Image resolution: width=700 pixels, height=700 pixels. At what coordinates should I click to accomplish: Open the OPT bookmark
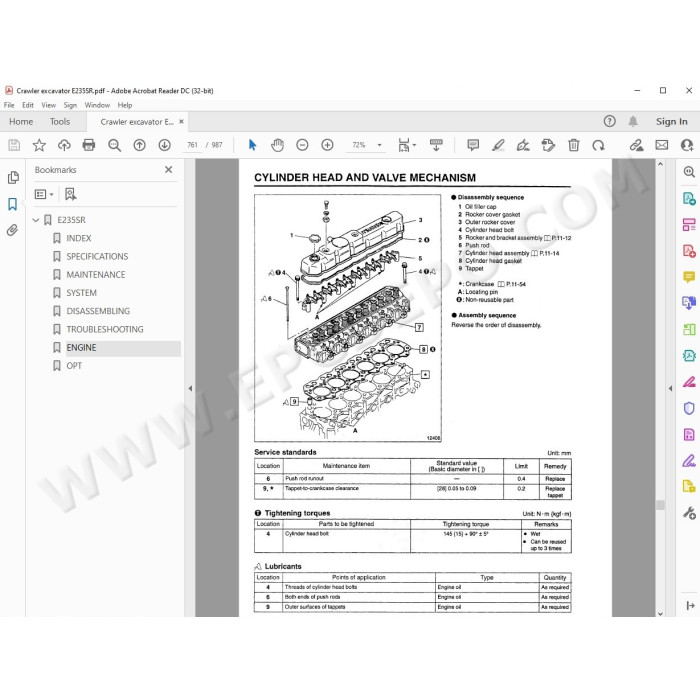74,366
